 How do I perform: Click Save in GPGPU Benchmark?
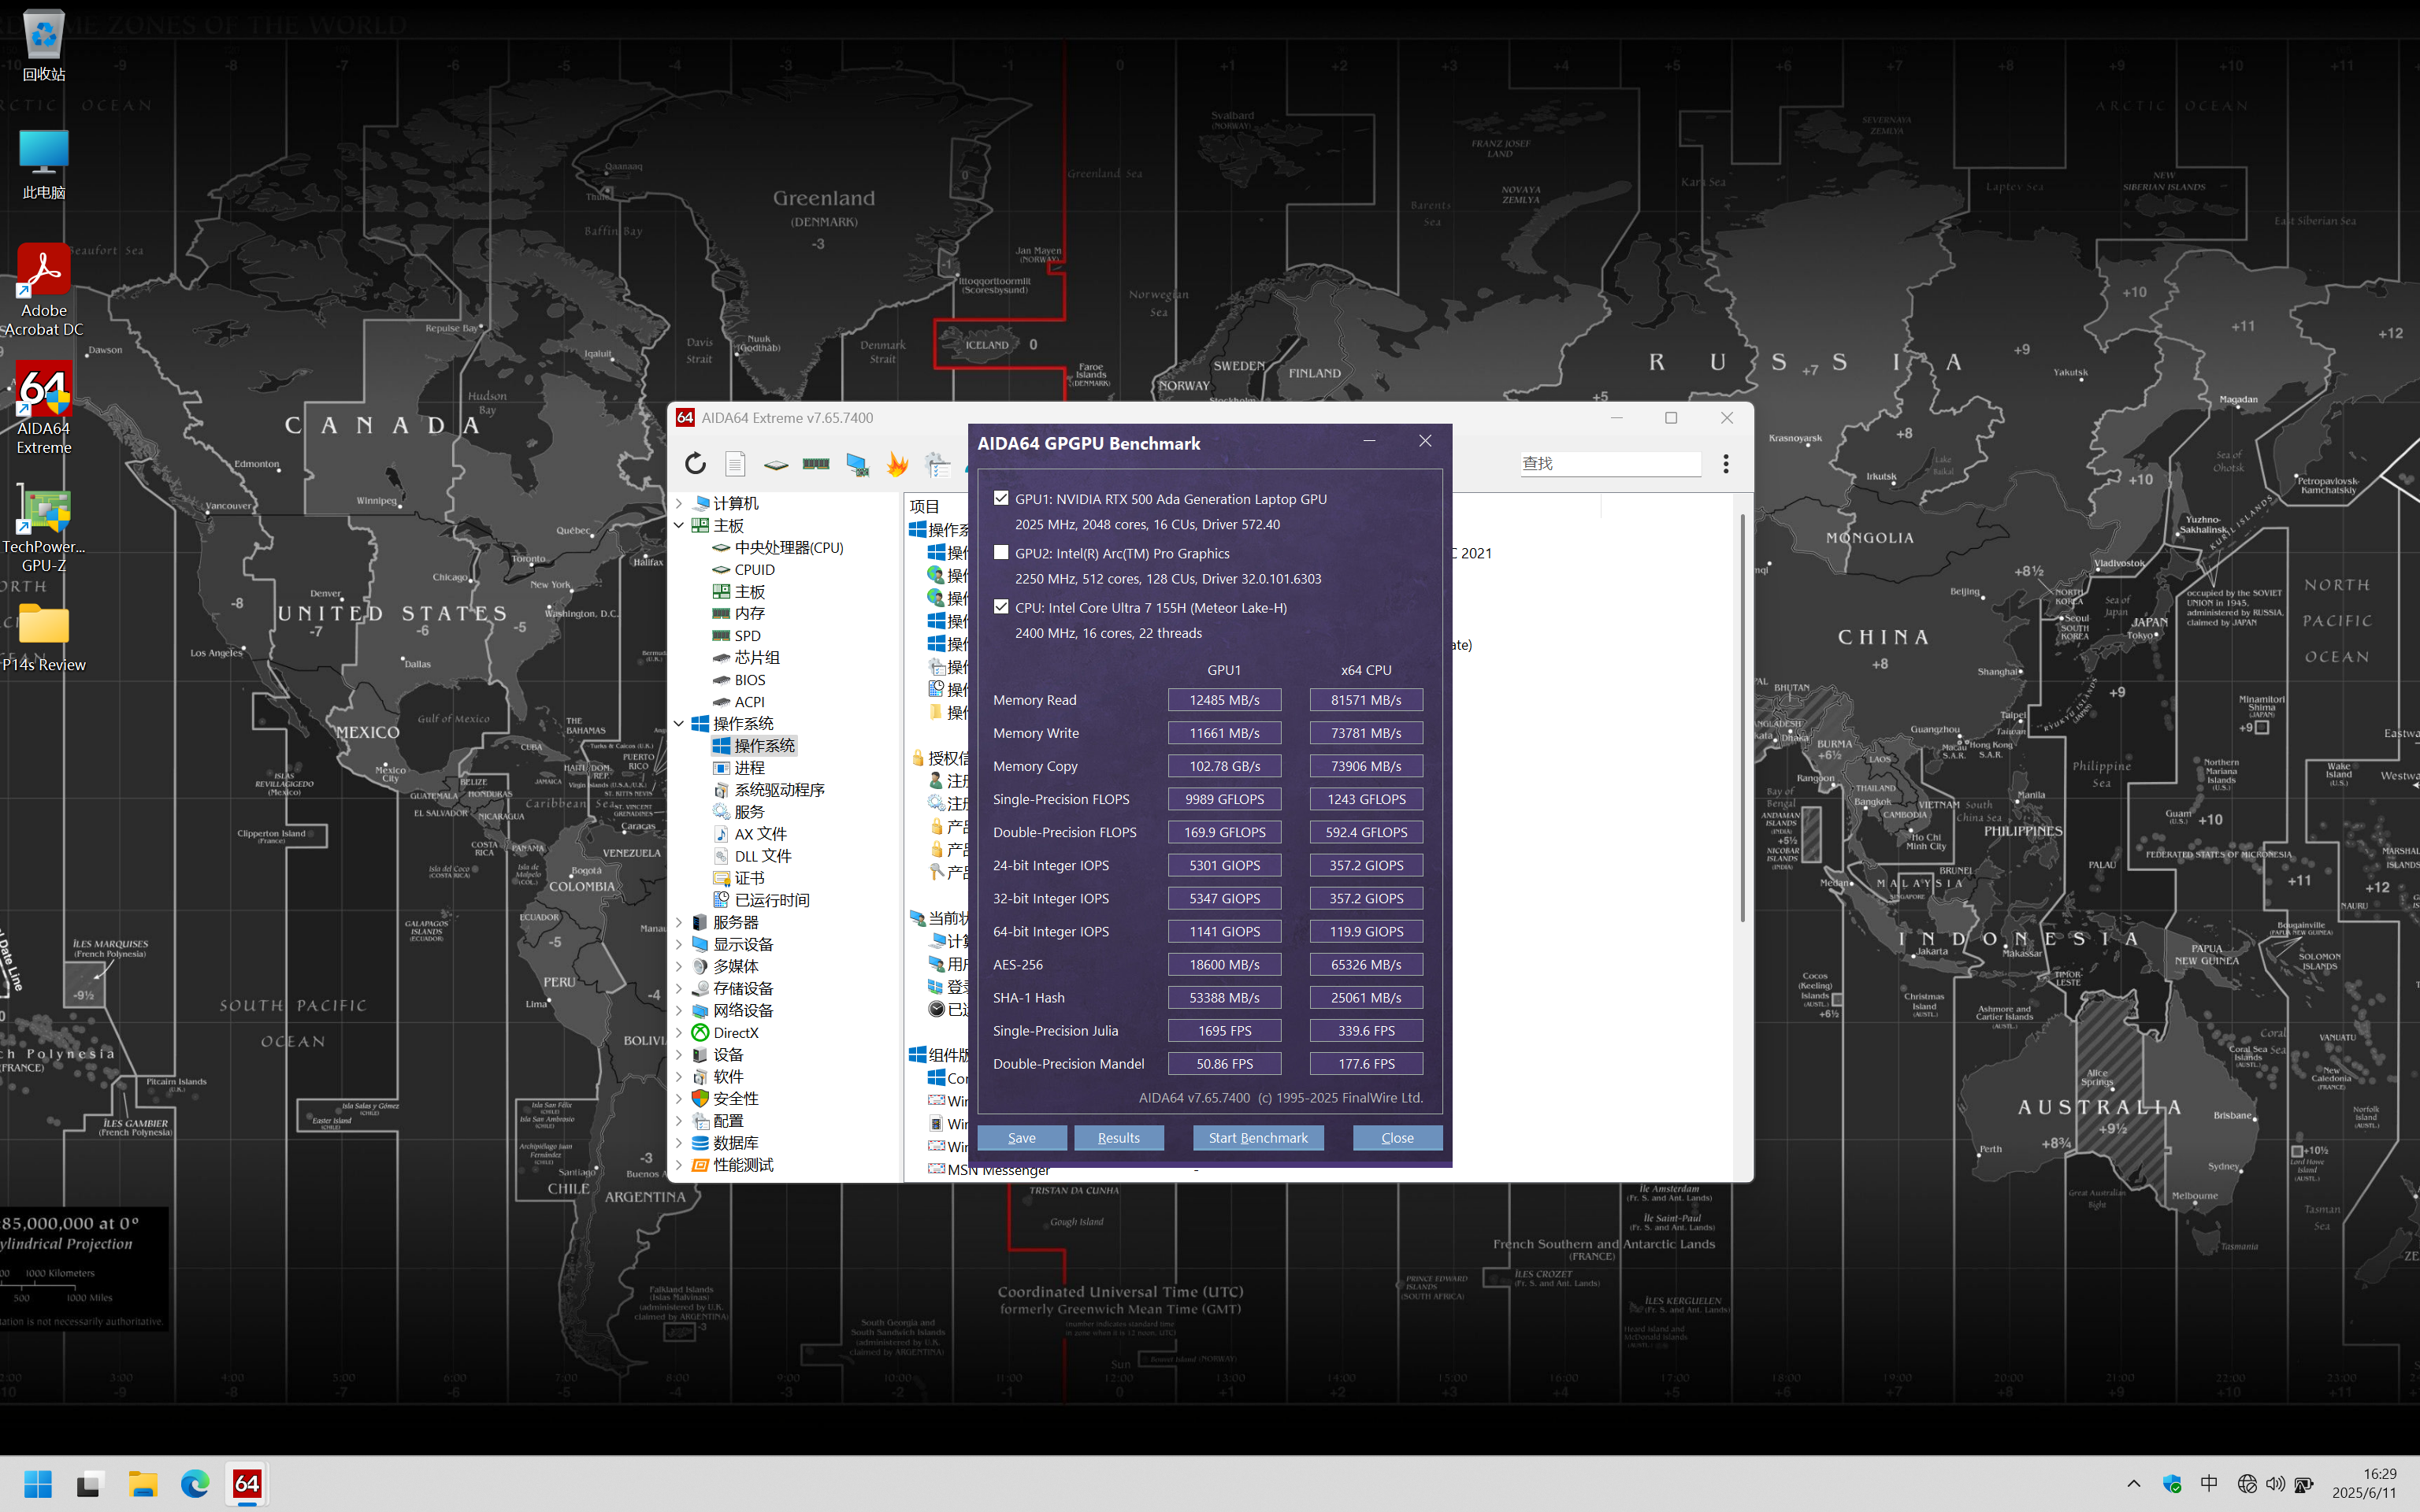pyautogui.click(x=1021, y=1138)
